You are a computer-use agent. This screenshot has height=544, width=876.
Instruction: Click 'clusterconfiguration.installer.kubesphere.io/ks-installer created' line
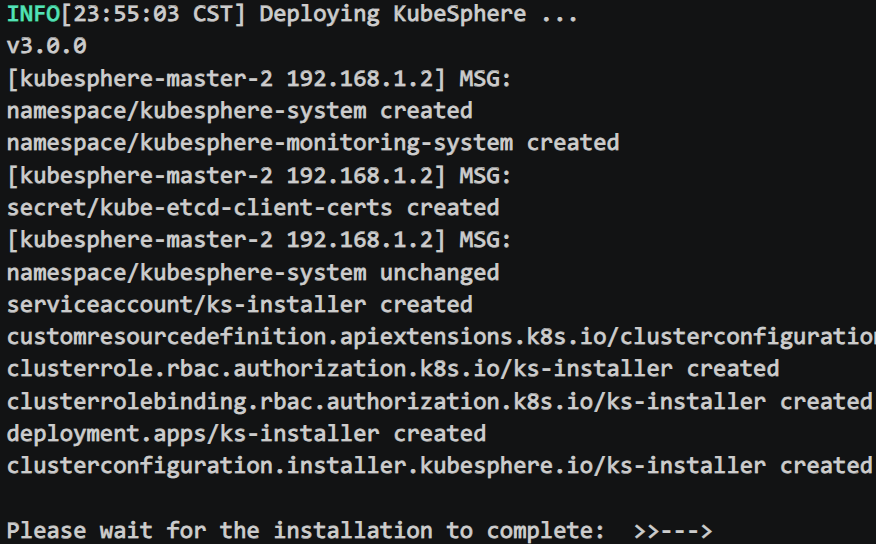(x=440, y=466)
